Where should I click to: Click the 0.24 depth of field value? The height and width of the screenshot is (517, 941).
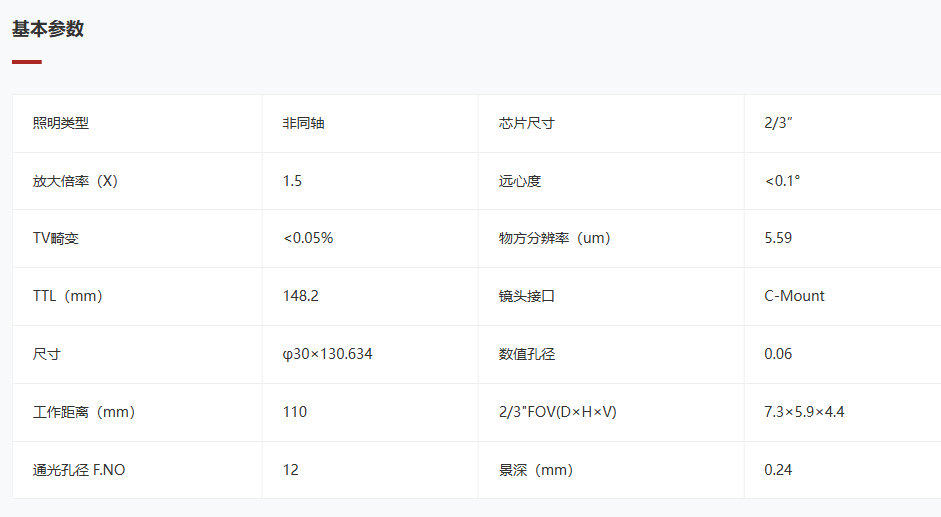778,470
